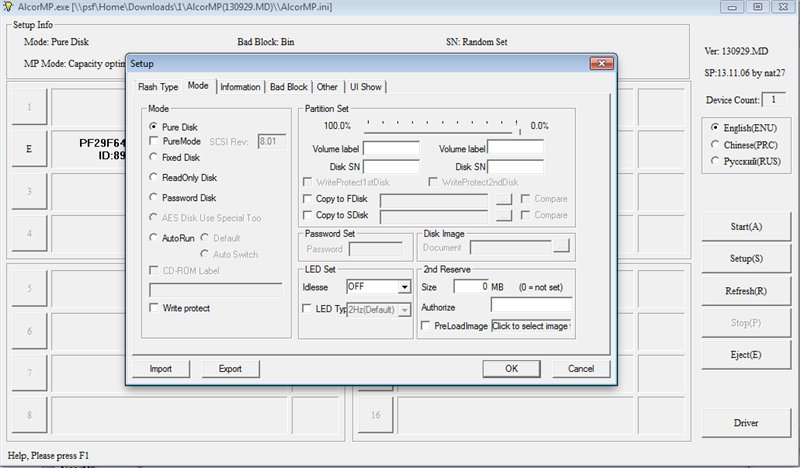This screenshot has height=468, width=800.
Task: Click the Import button
Action: click(x=161, y=368)
